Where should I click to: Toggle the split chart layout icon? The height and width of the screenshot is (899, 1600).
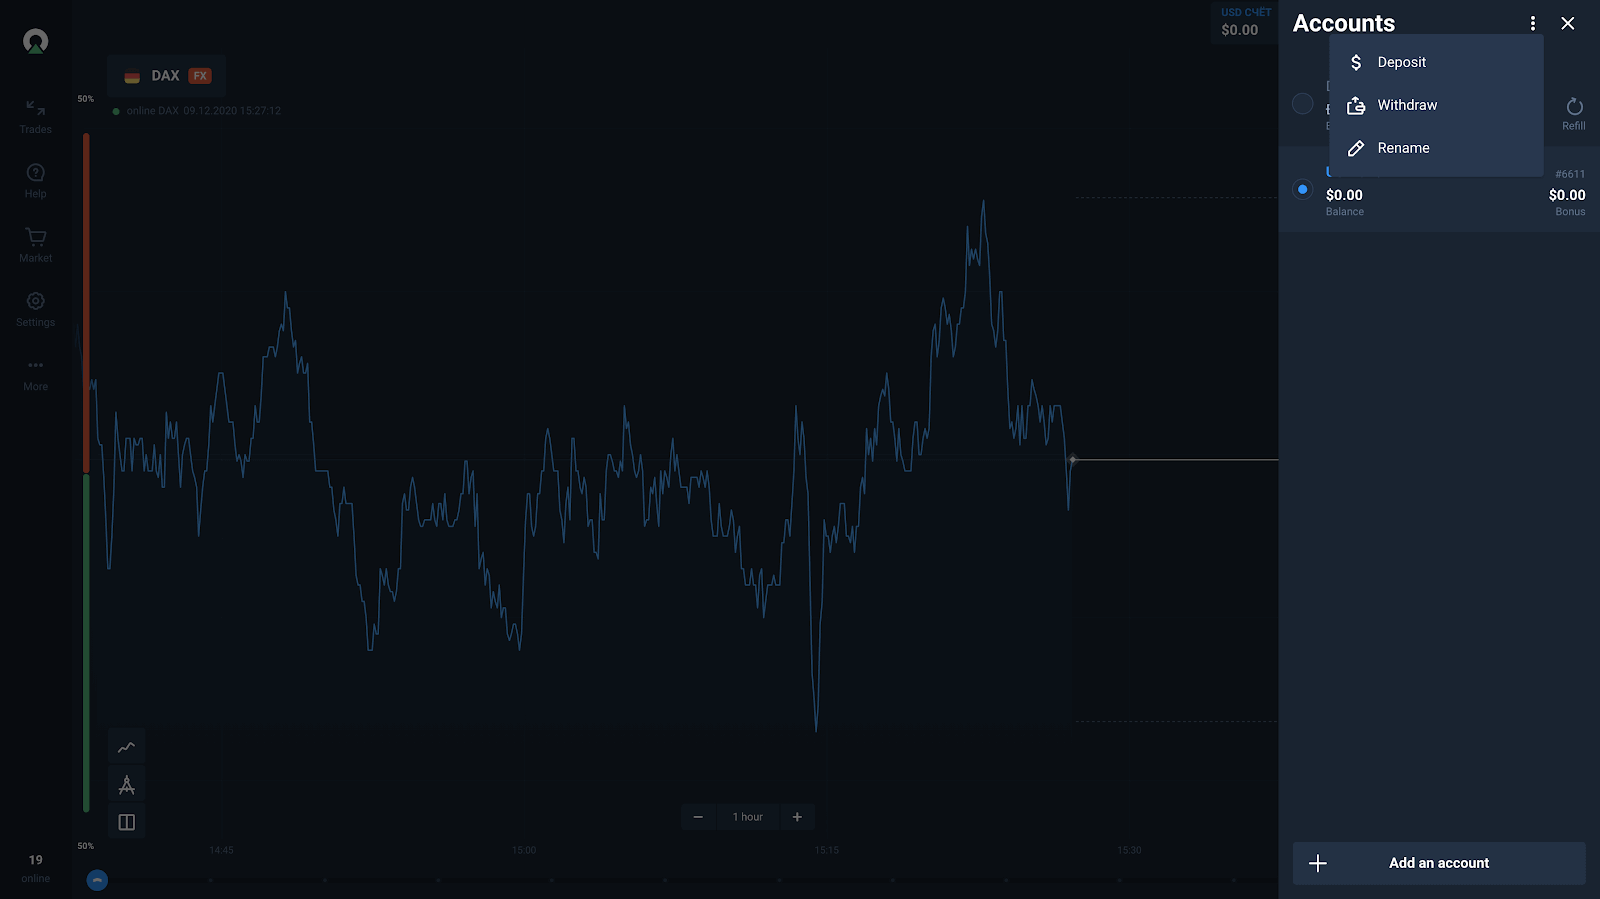tap(127, 822)
